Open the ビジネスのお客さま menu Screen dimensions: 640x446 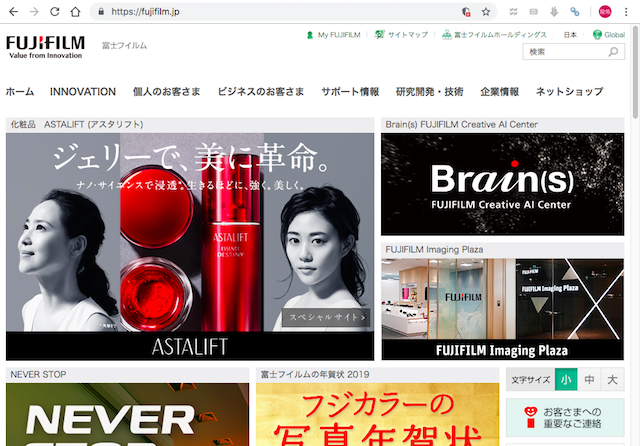(260, 92)
